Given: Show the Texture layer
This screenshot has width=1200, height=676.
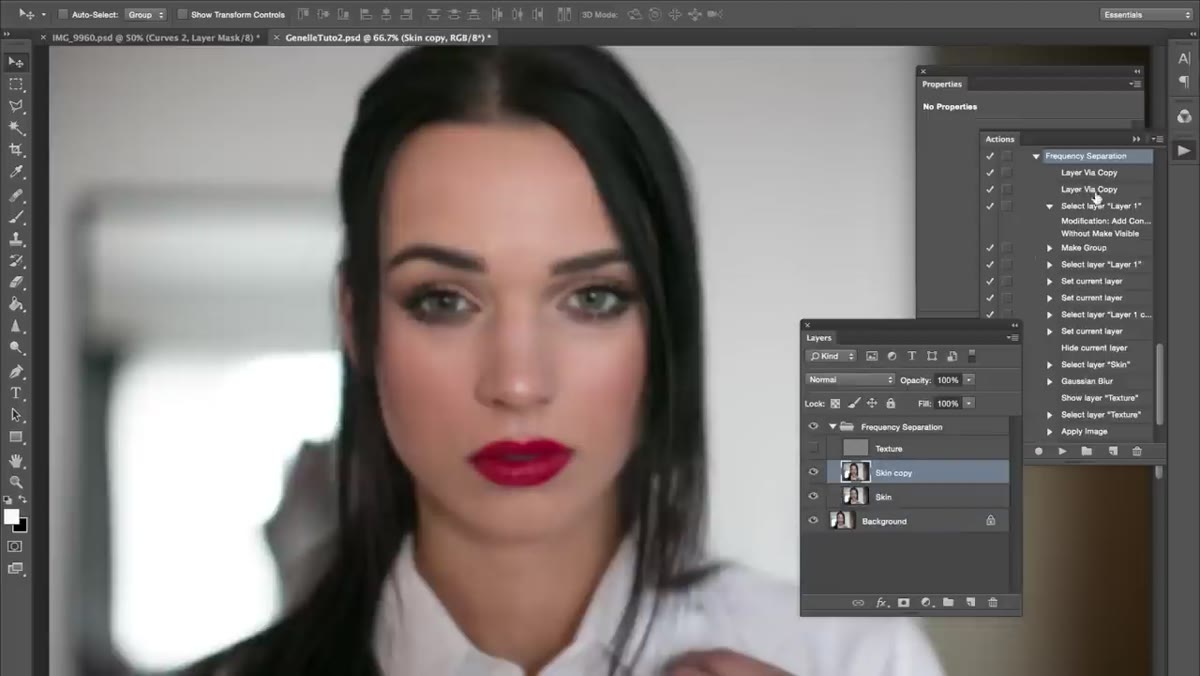Looking at the screenshot, I should click(x=813, y=448).
